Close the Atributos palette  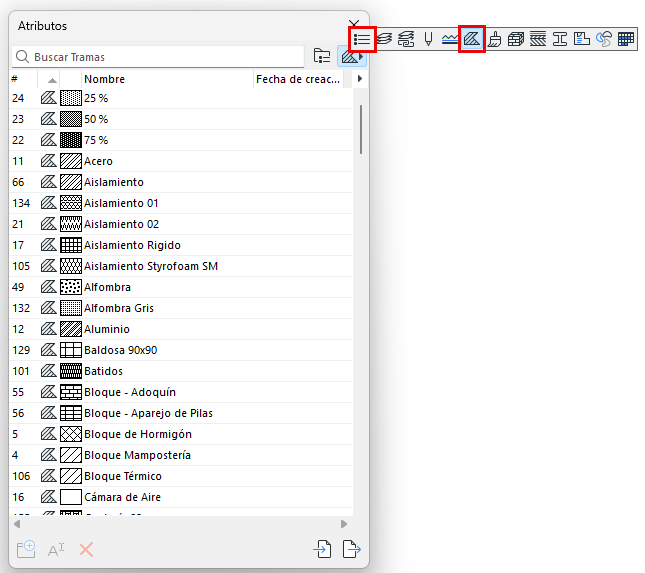pos(354,24)
